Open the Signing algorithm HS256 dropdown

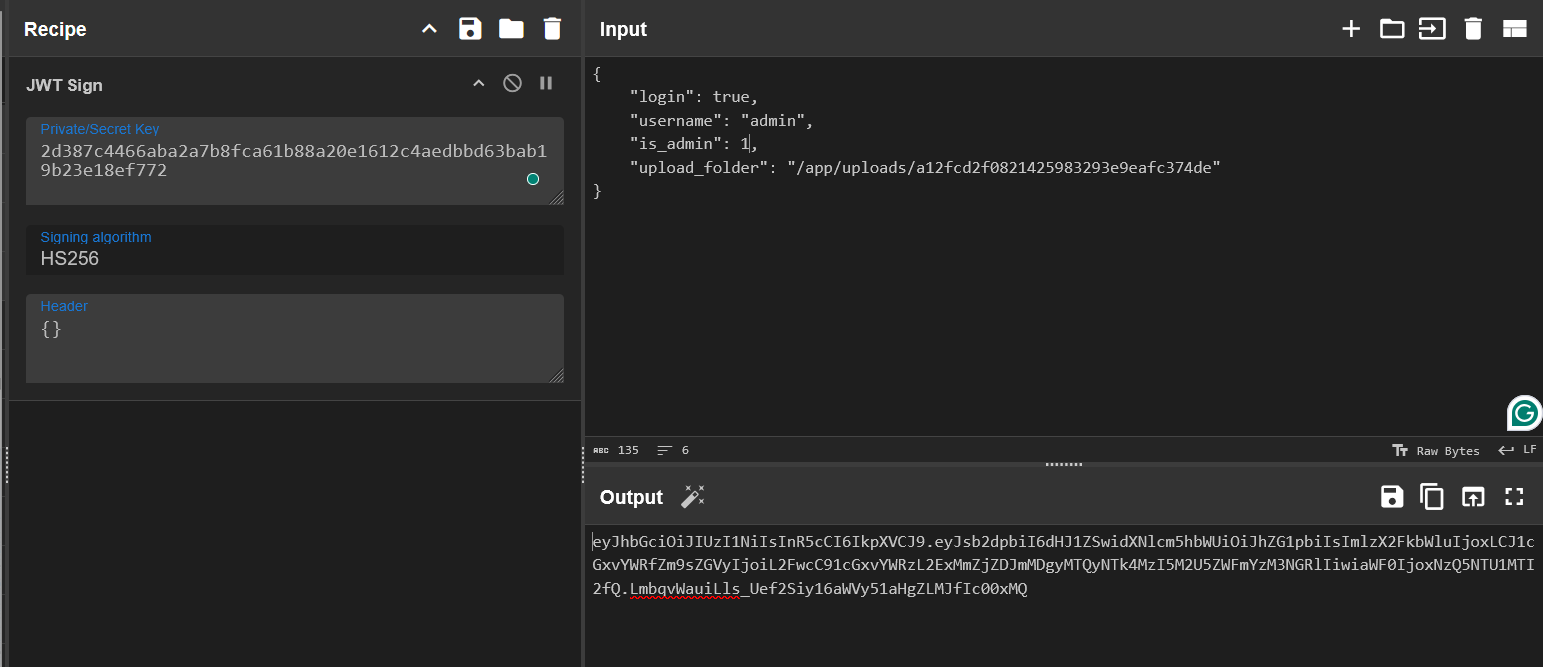294,250
